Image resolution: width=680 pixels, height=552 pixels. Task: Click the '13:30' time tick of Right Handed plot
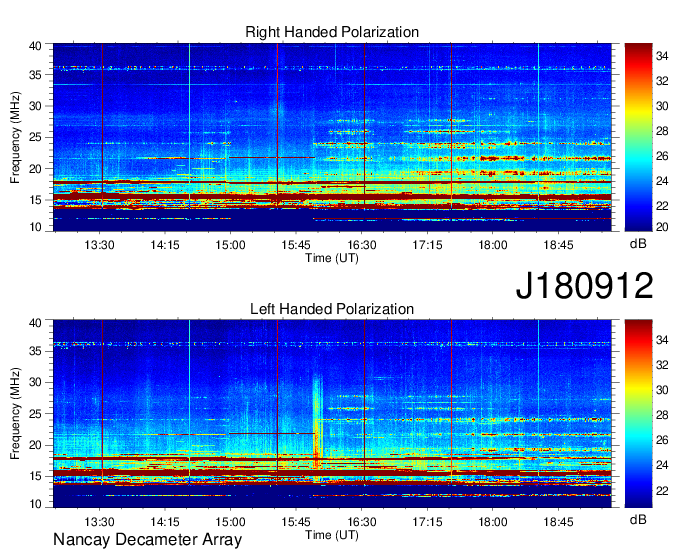point(99,245)
